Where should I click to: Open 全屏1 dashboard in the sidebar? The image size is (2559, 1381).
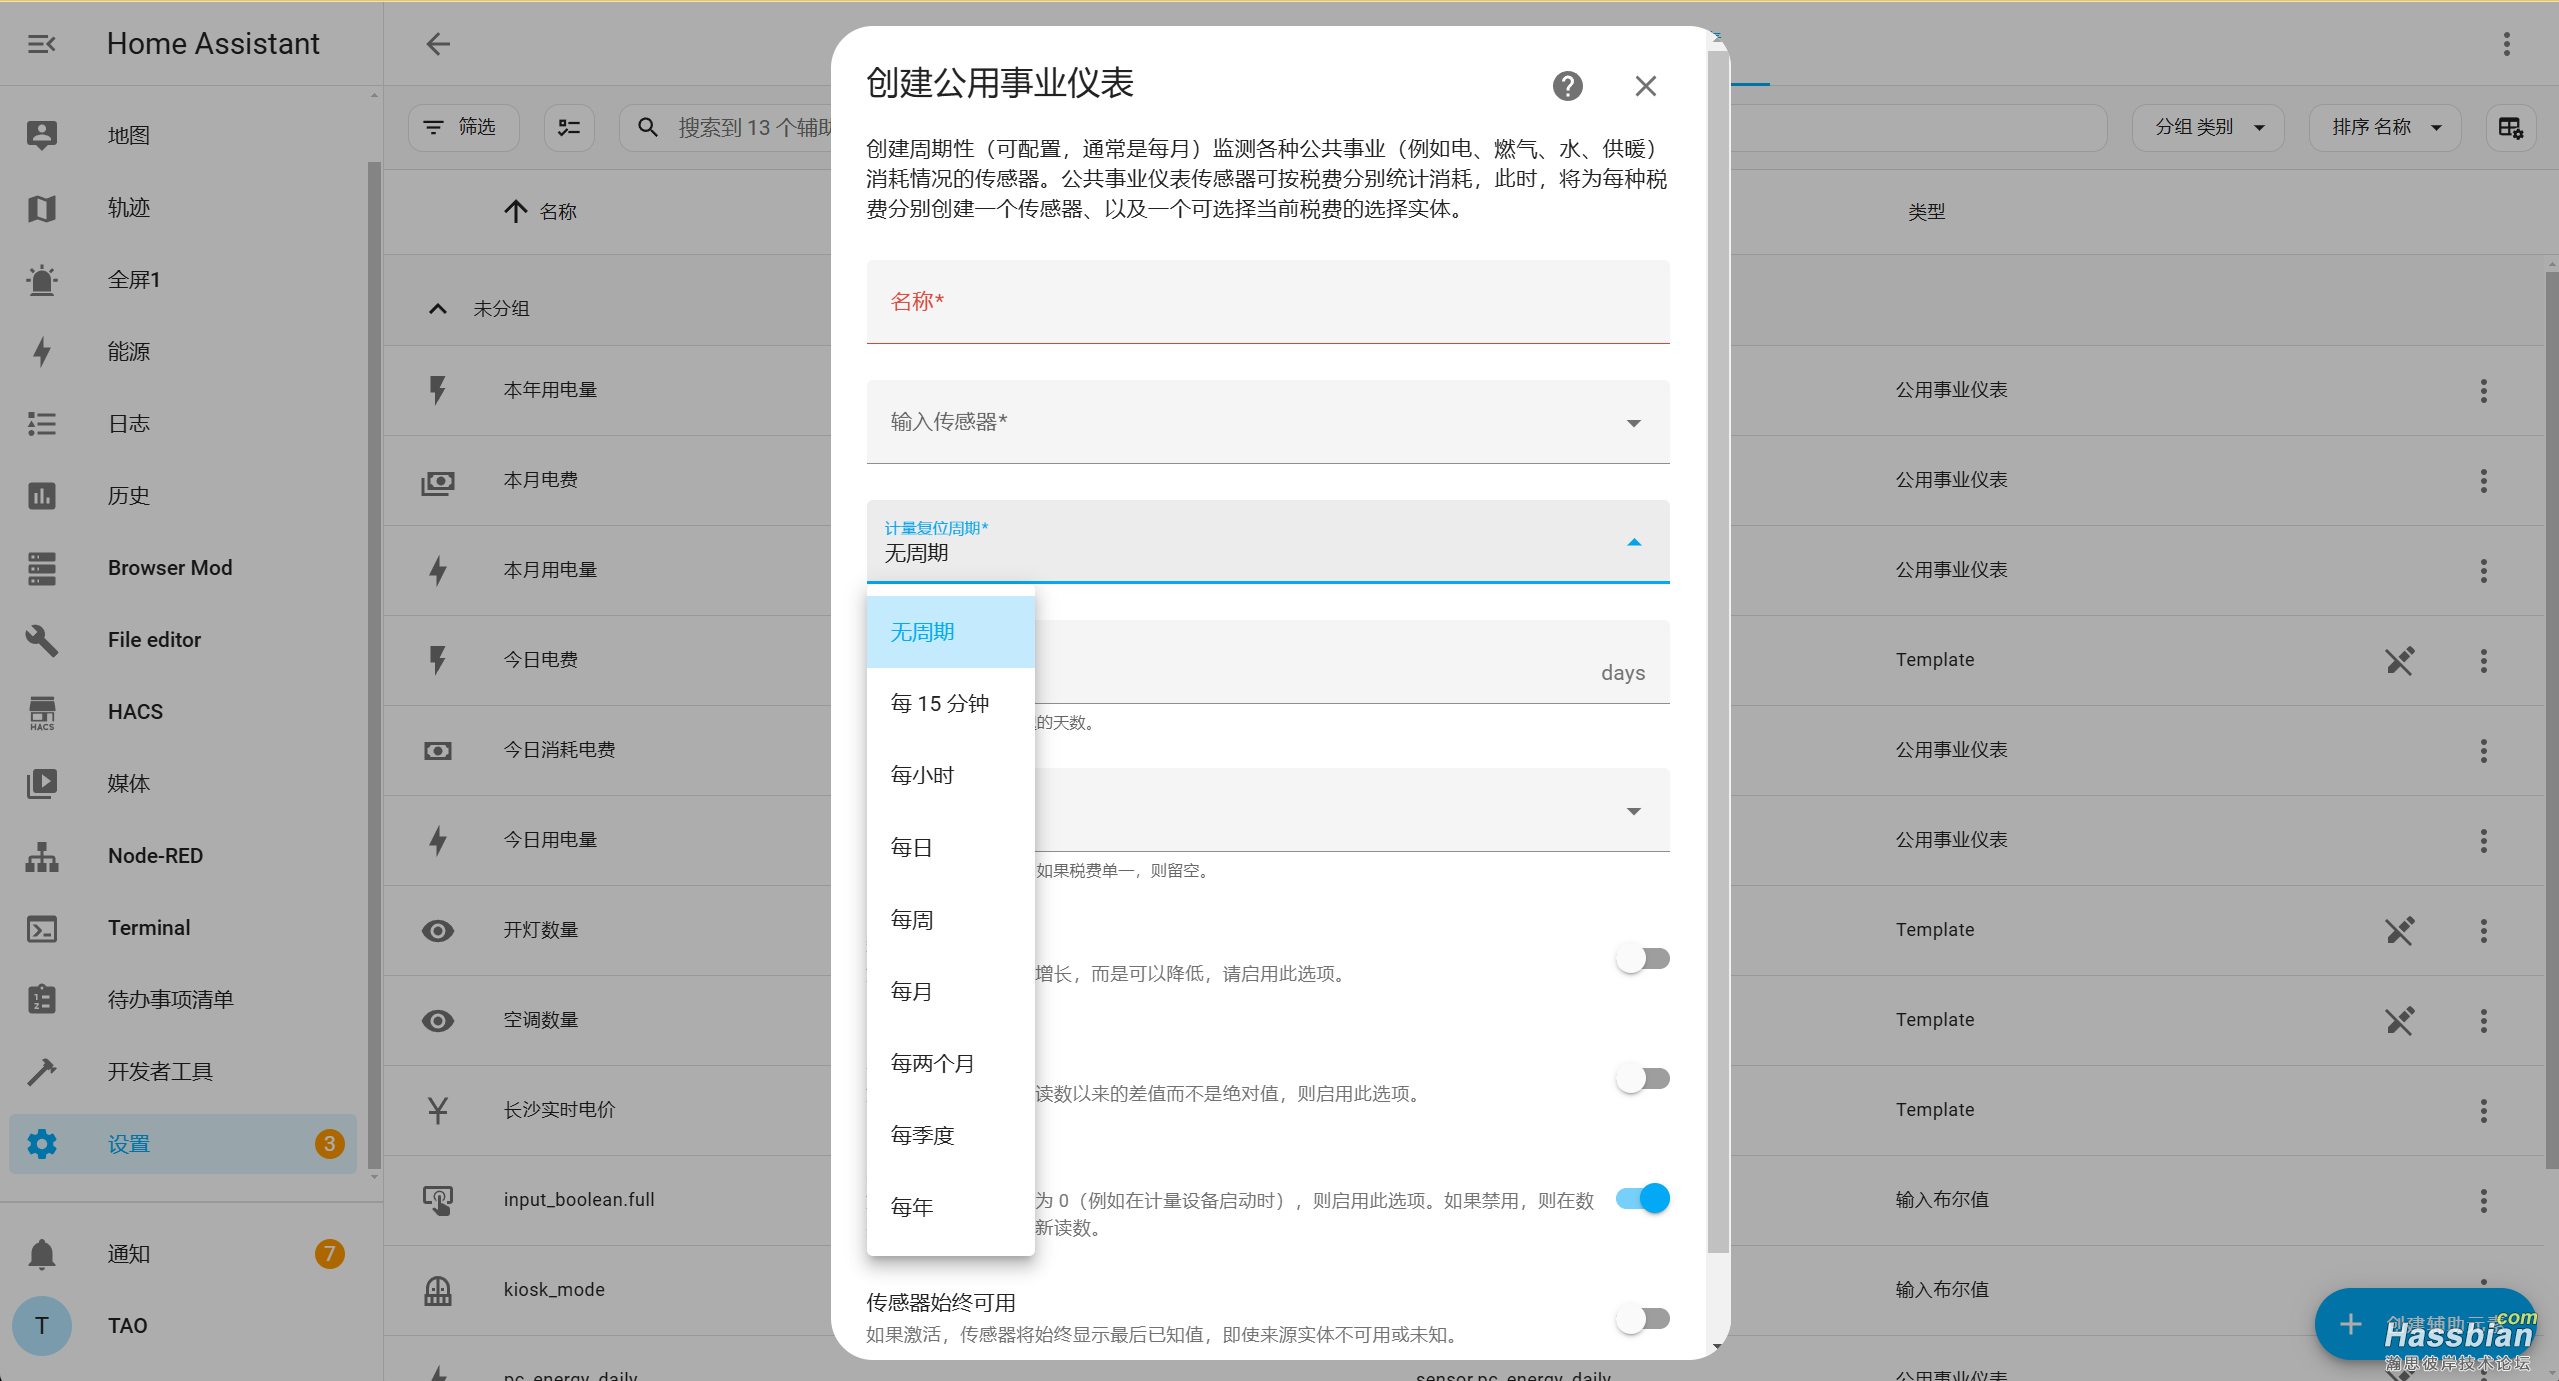point(183,279)
